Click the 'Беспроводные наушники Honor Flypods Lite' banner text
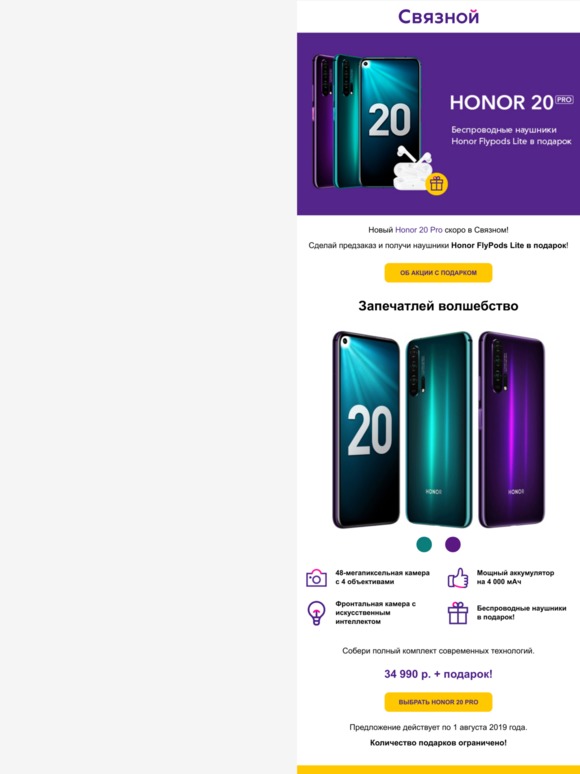Viewport: 580px width, 774px height. pos(511,136)
